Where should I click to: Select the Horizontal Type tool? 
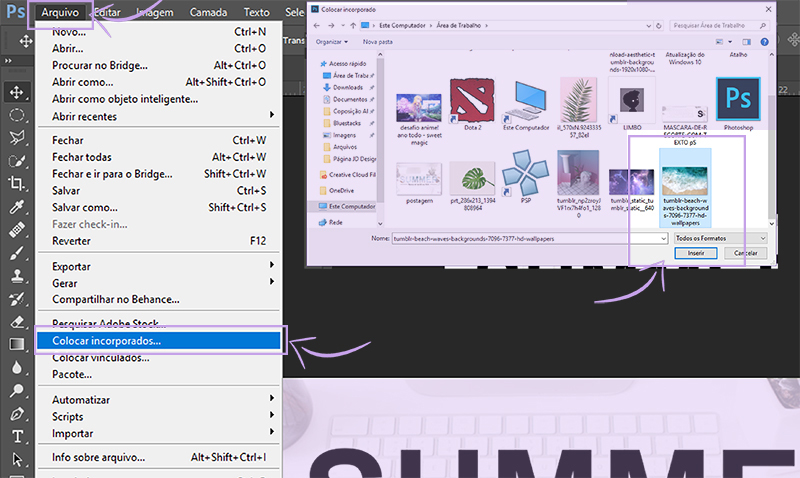tap(17, 437)
